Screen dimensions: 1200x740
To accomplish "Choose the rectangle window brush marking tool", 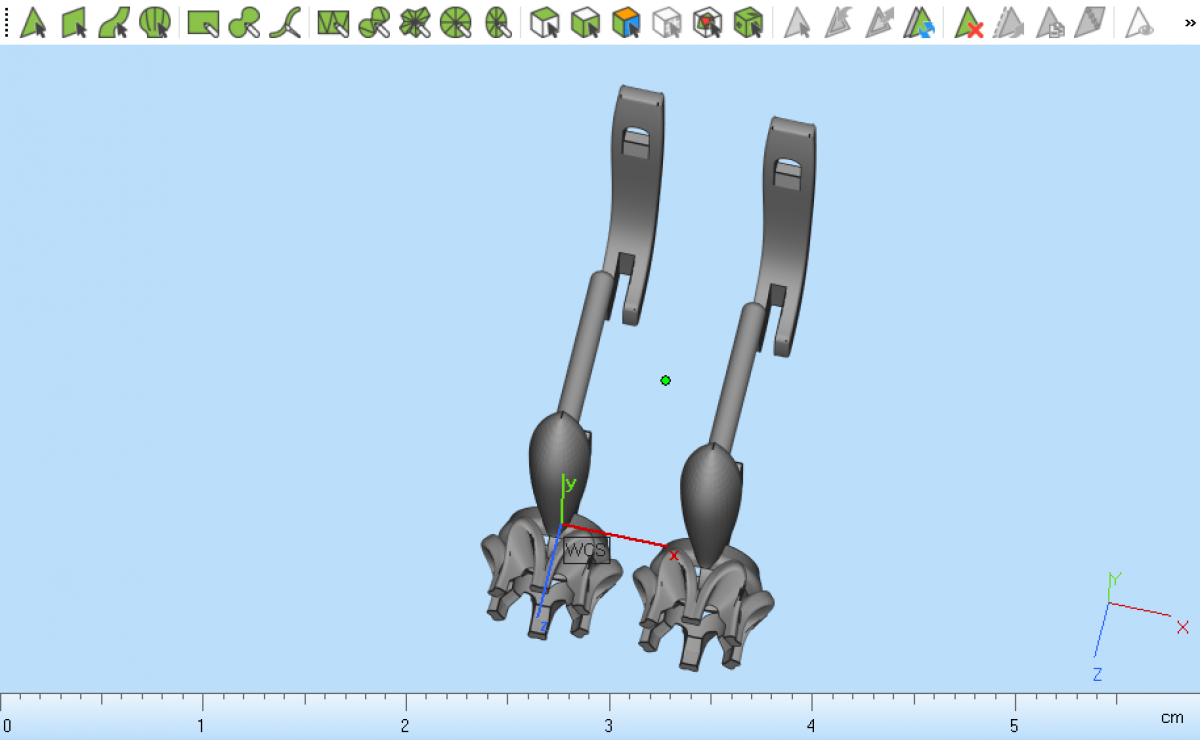I will click(203, 22).
